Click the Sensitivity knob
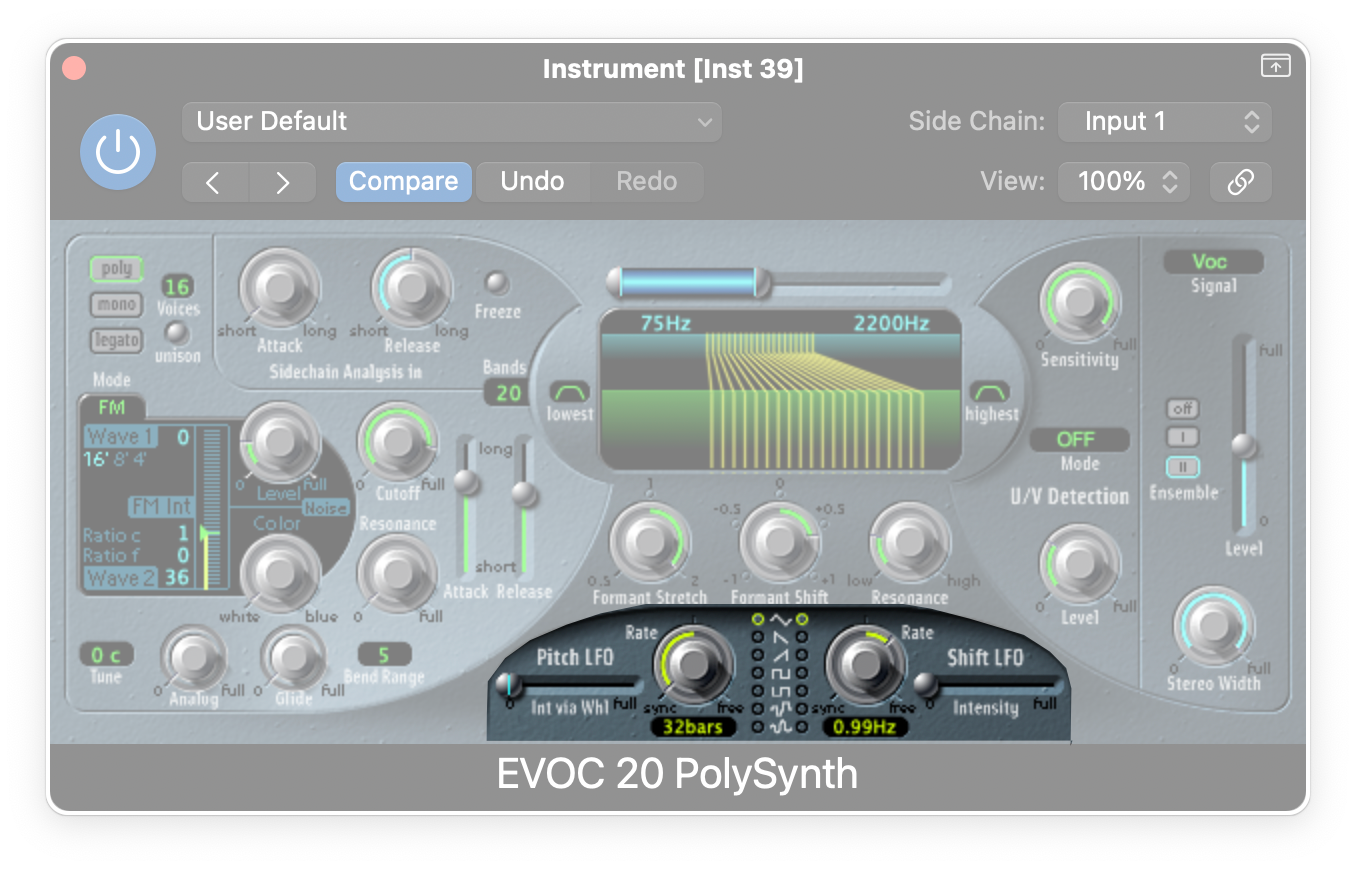This screenshot has width=1356, height=870. point(1079,302)
